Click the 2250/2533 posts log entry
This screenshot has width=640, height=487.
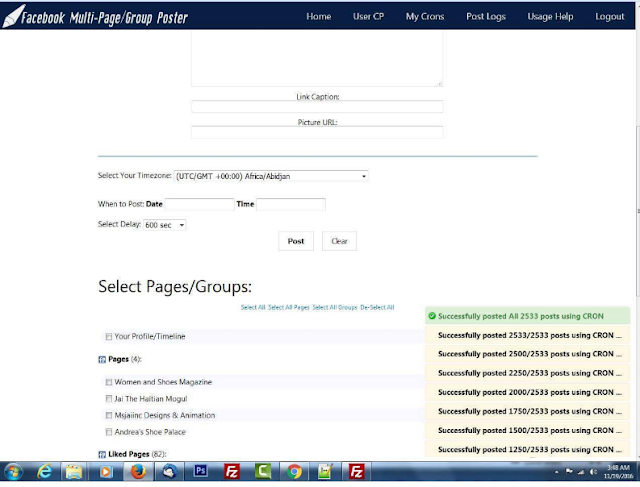tap(528, 373)
